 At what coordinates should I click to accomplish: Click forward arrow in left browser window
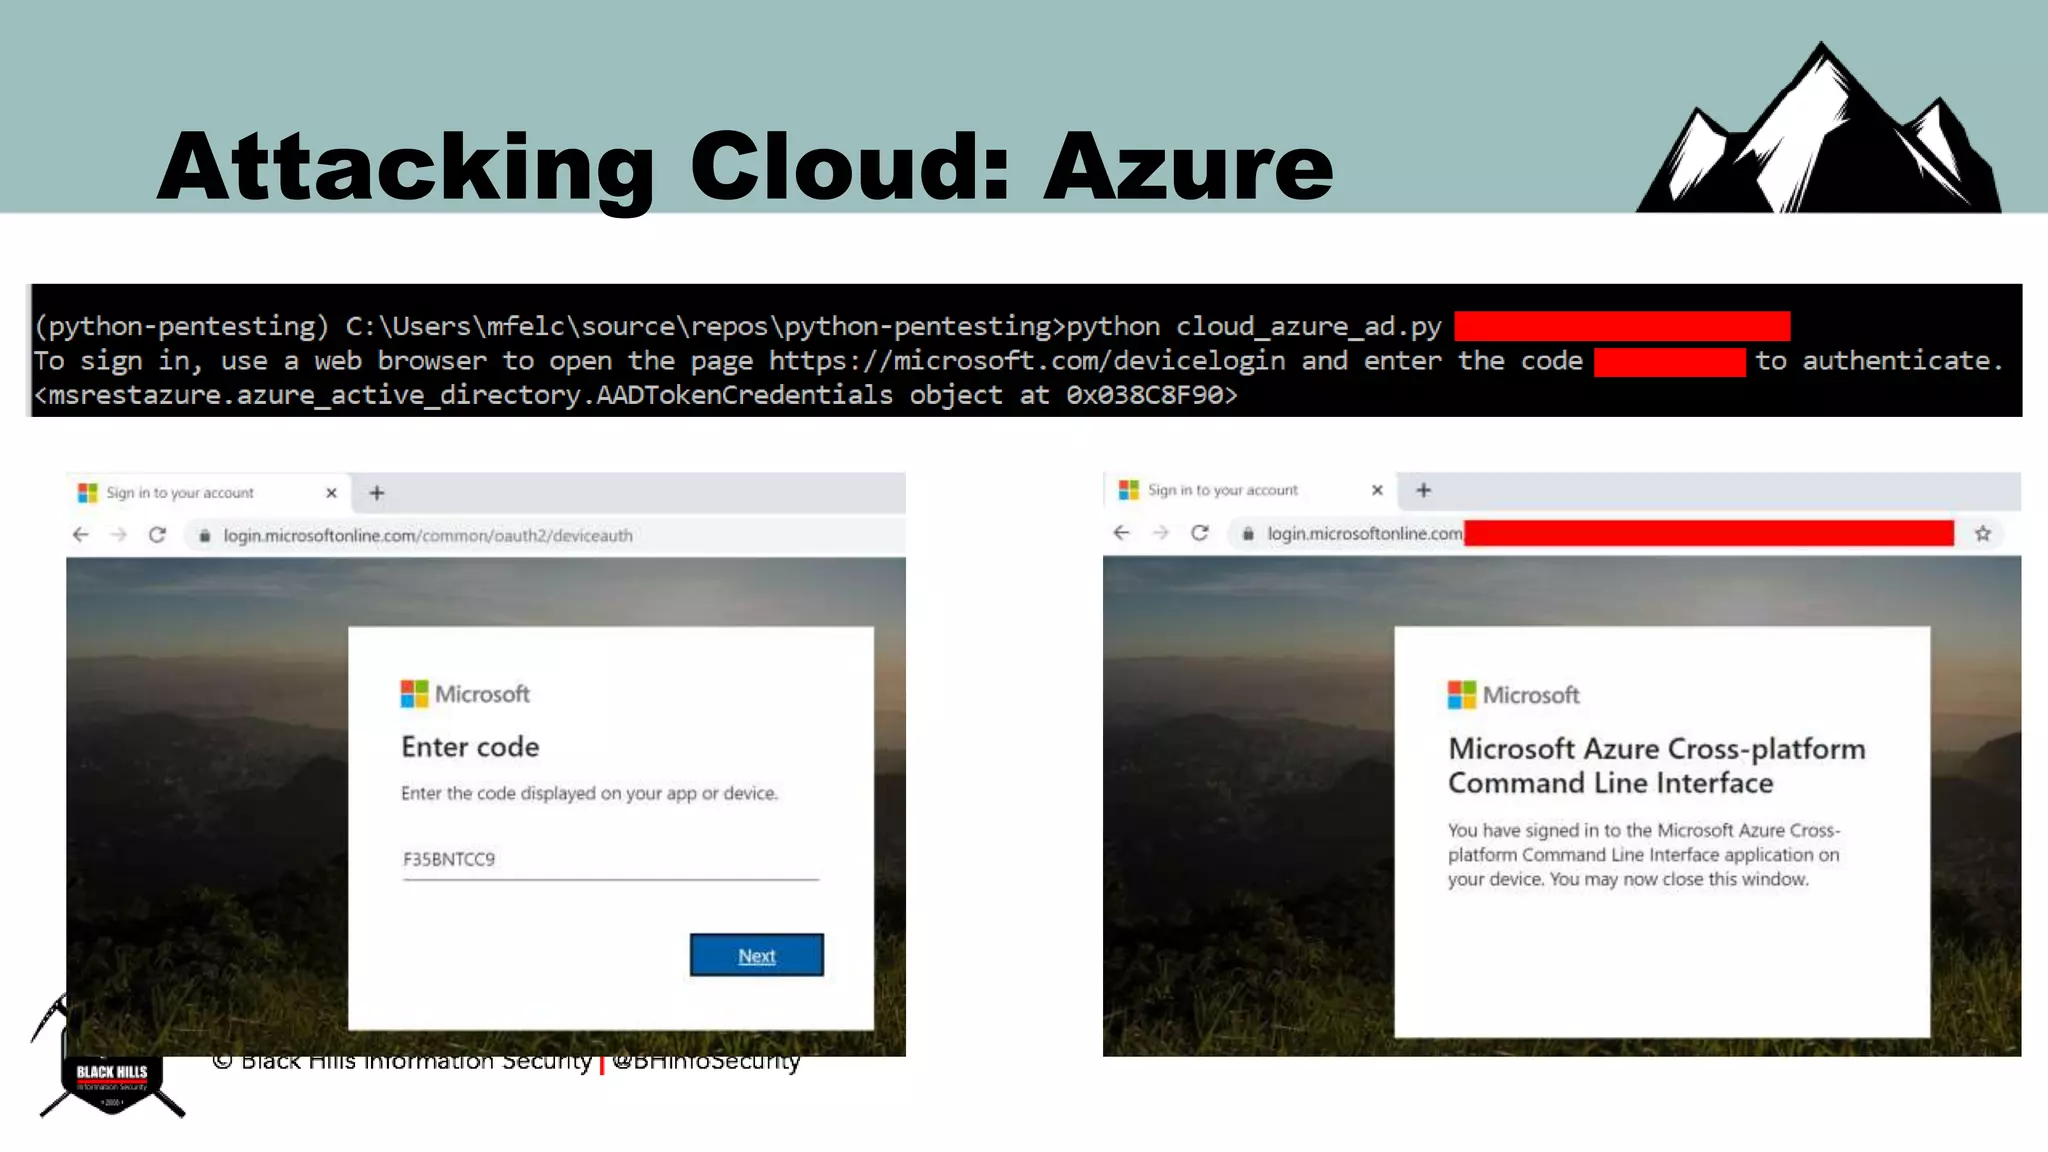tap(119, 535)
